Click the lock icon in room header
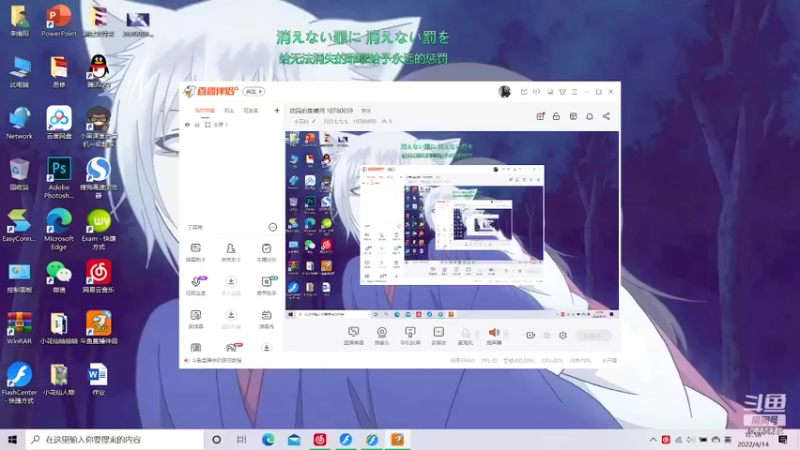800x450 pixels. tap(556, 116)
